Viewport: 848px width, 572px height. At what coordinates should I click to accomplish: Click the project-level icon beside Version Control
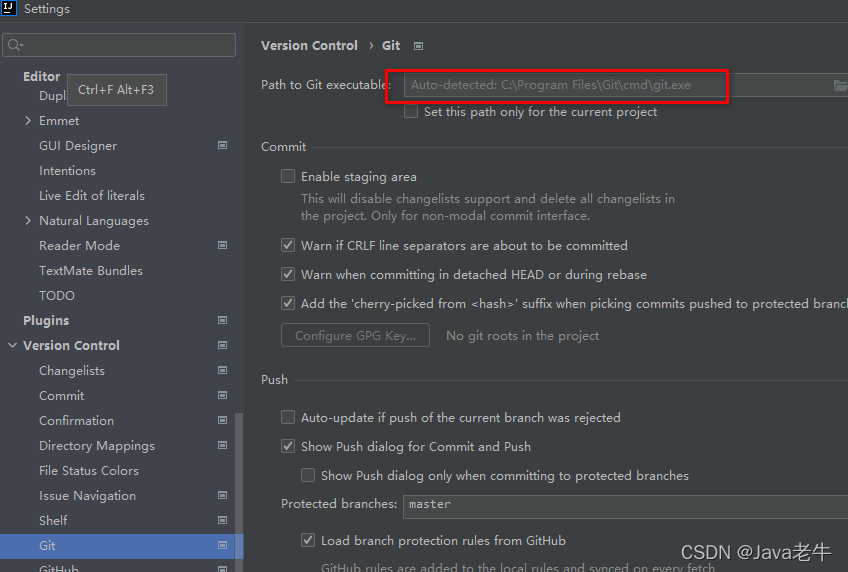click(x=222, y=345)
